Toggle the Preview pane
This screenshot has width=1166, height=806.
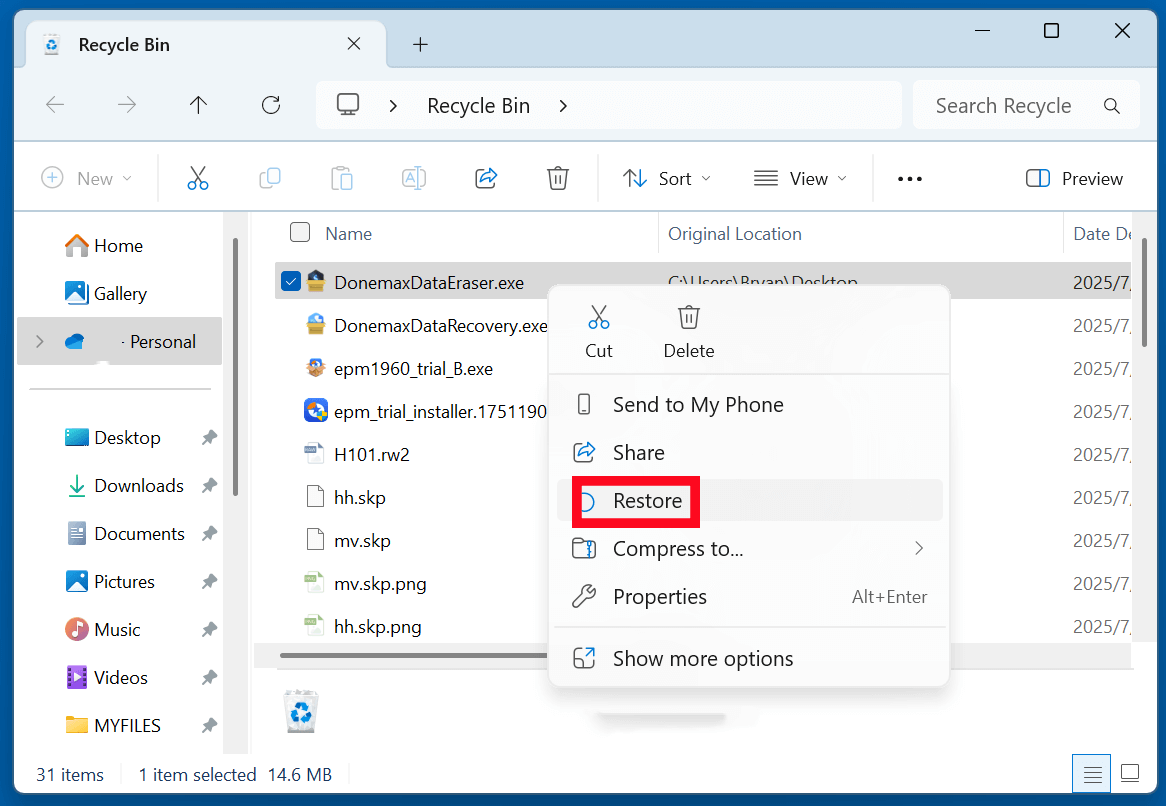pyautogui.click(x=1073, y=177)
